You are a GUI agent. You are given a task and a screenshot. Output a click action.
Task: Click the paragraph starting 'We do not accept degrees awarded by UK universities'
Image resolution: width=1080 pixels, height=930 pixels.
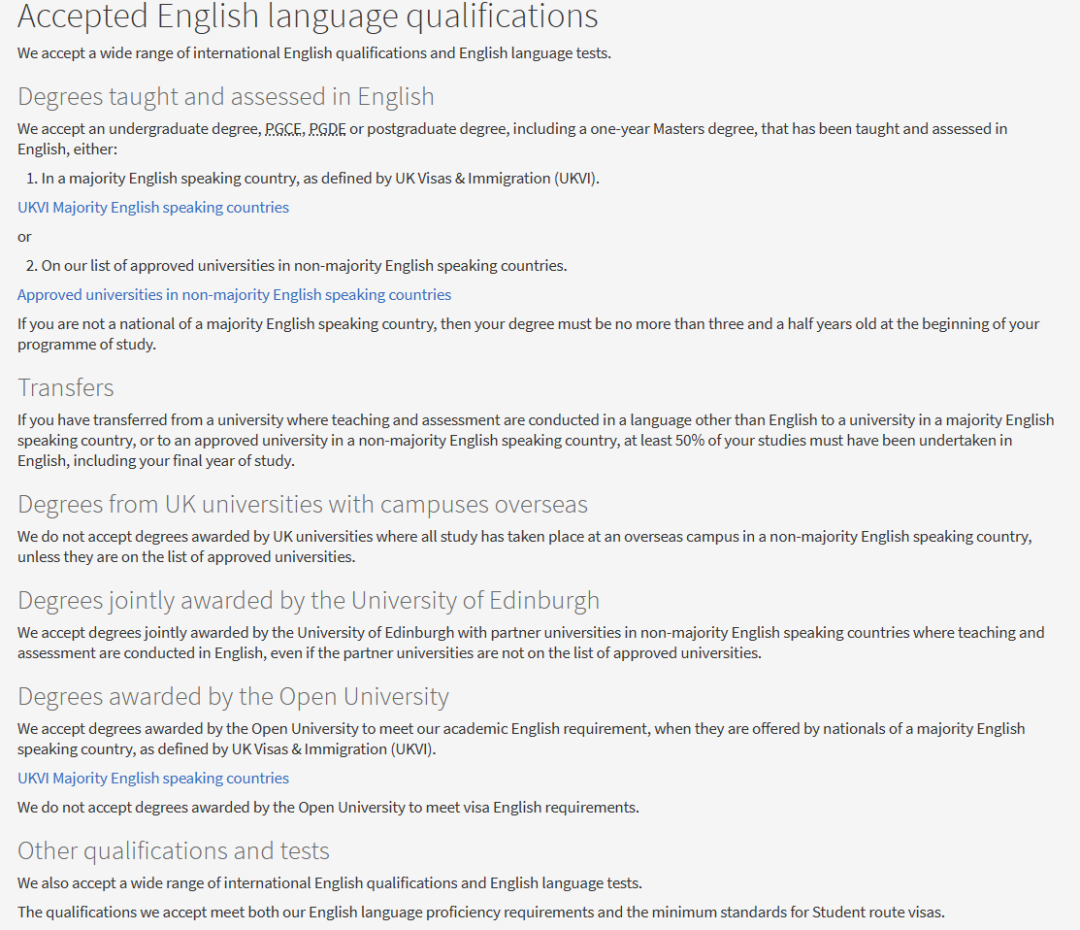tap(525, 547)
